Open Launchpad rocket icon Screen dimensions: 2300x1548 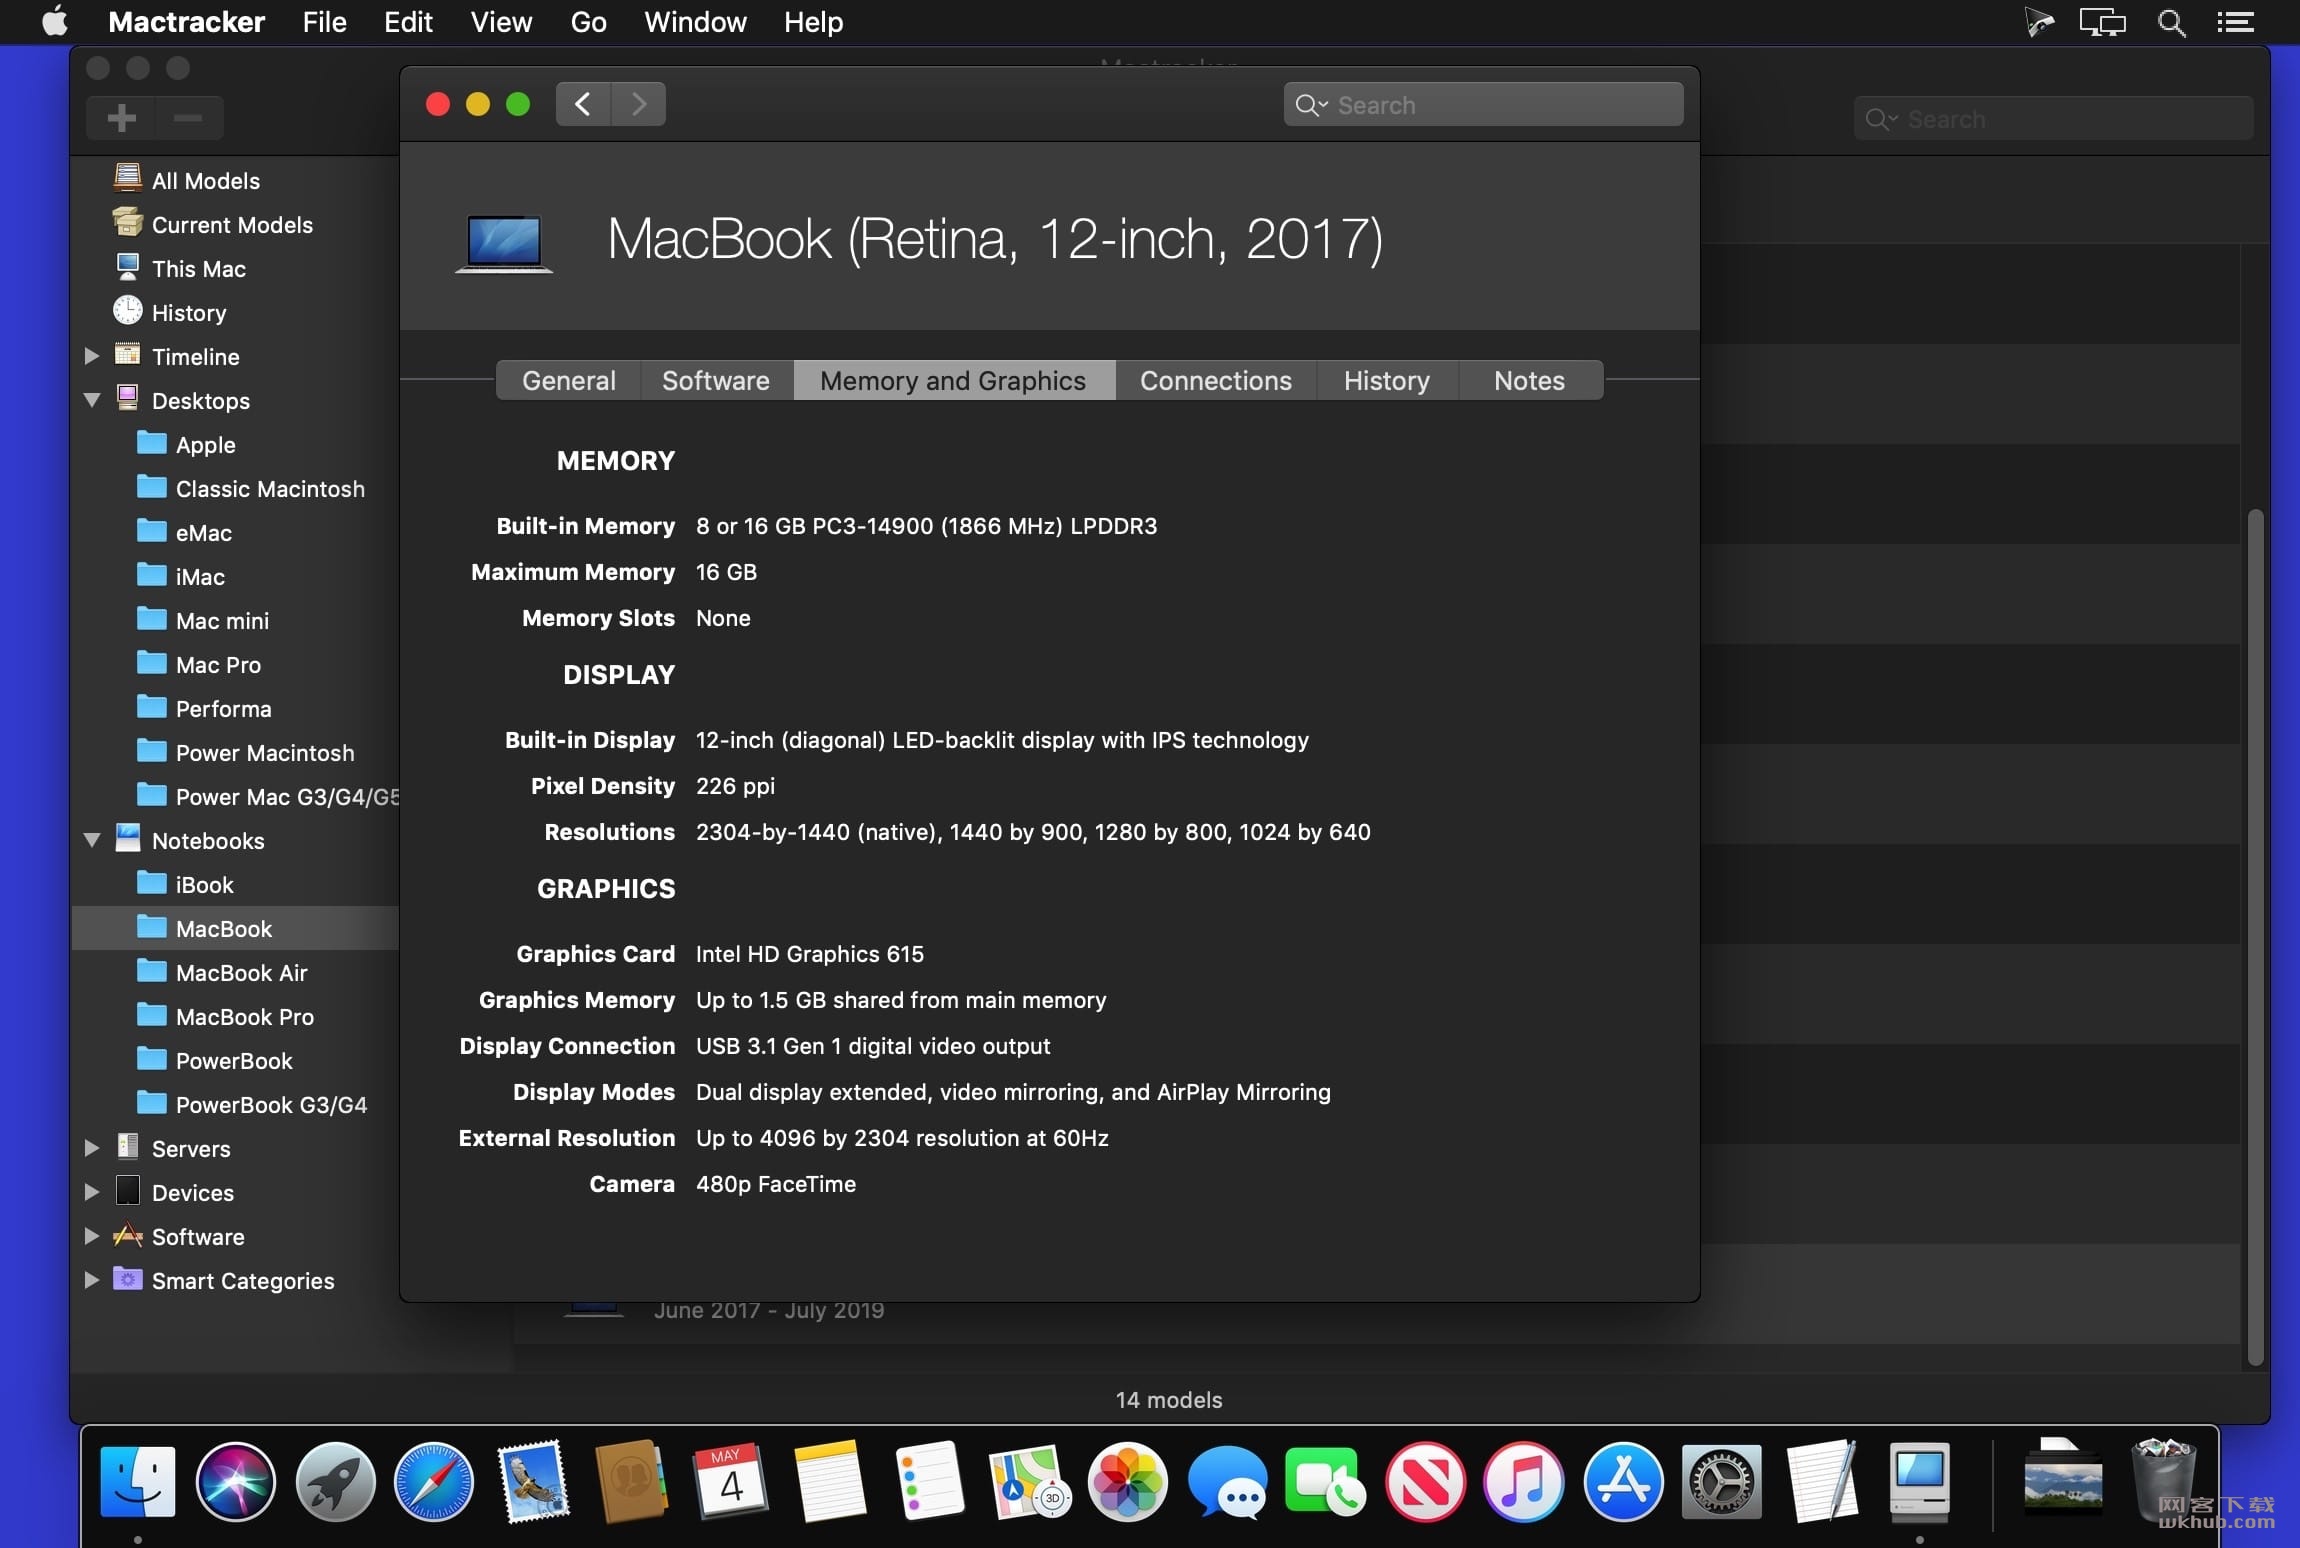coord(335,1481)
